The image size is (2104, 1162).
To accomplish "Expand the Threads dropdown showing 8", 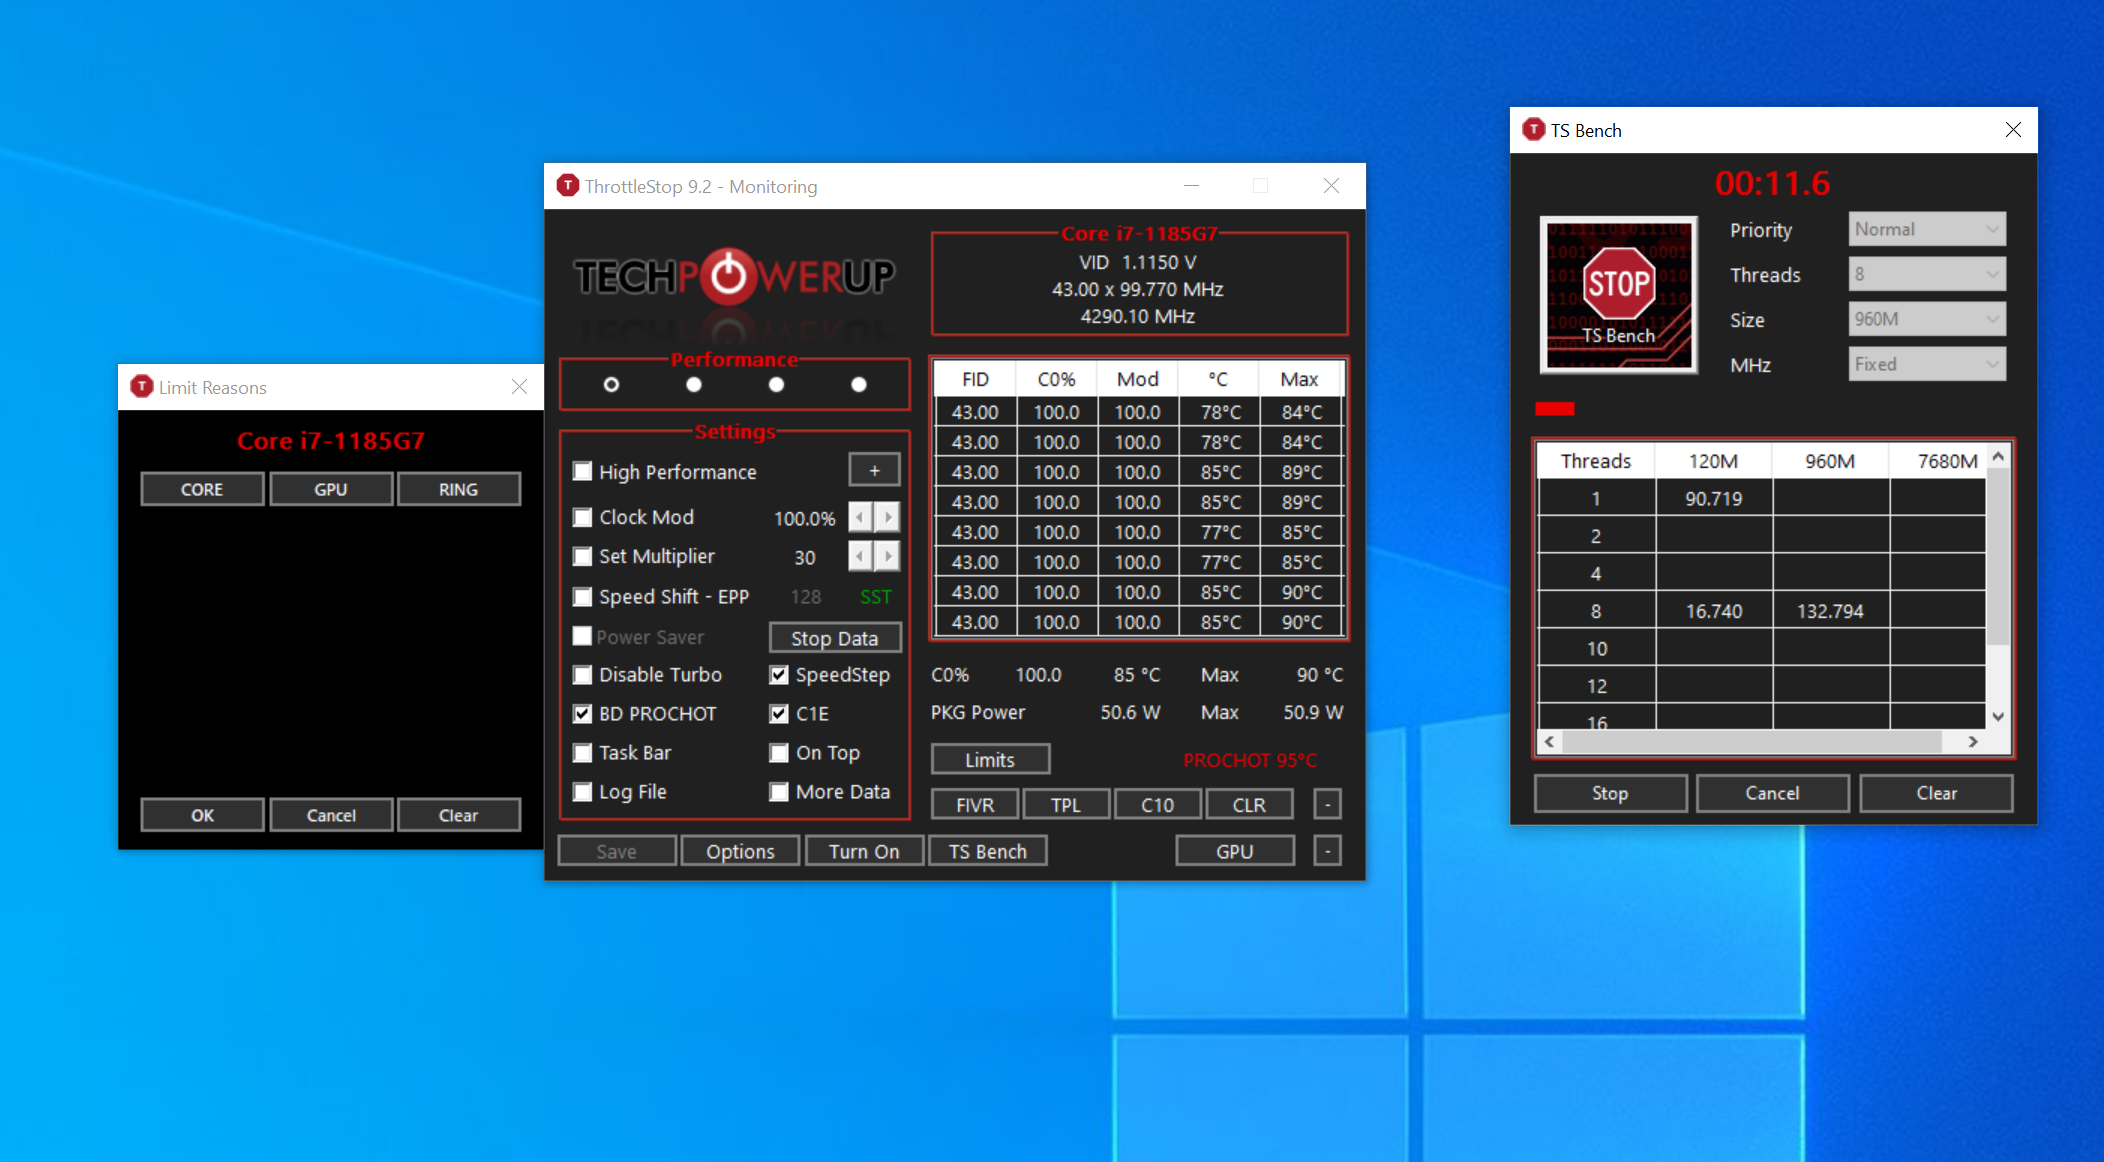I will pyautogui.click(x=1926, y=274).
